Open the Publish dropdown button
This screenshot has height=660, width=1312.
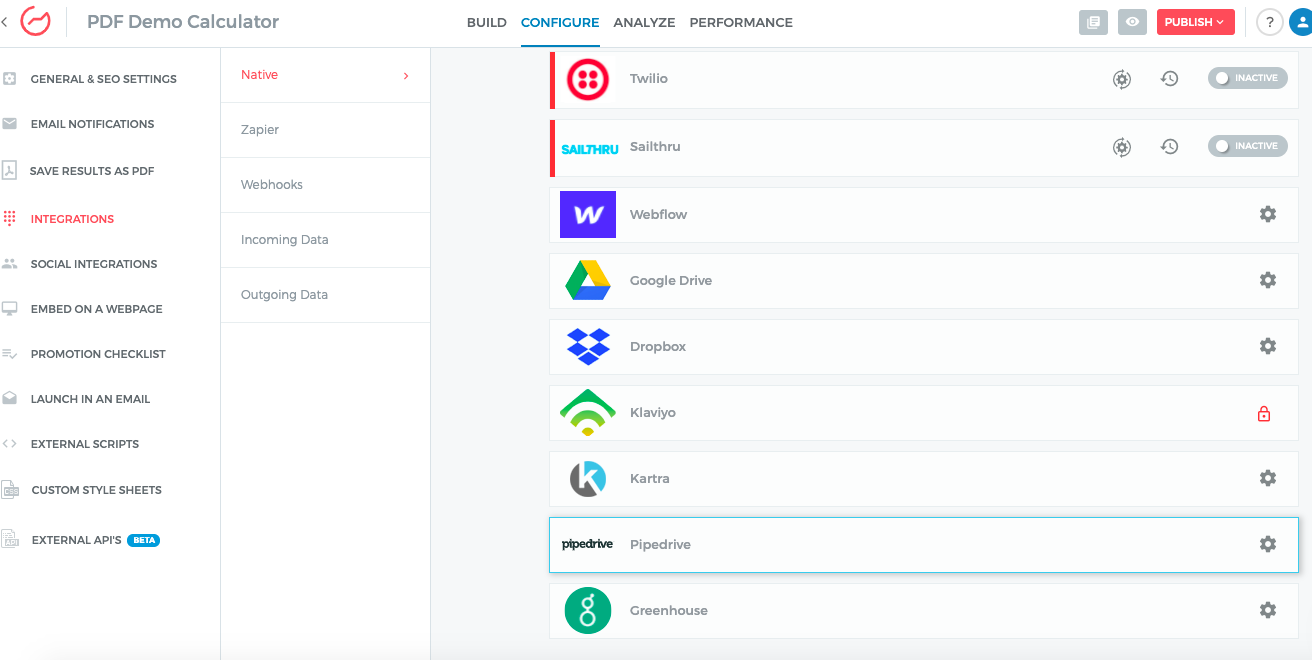(1195, 22)
